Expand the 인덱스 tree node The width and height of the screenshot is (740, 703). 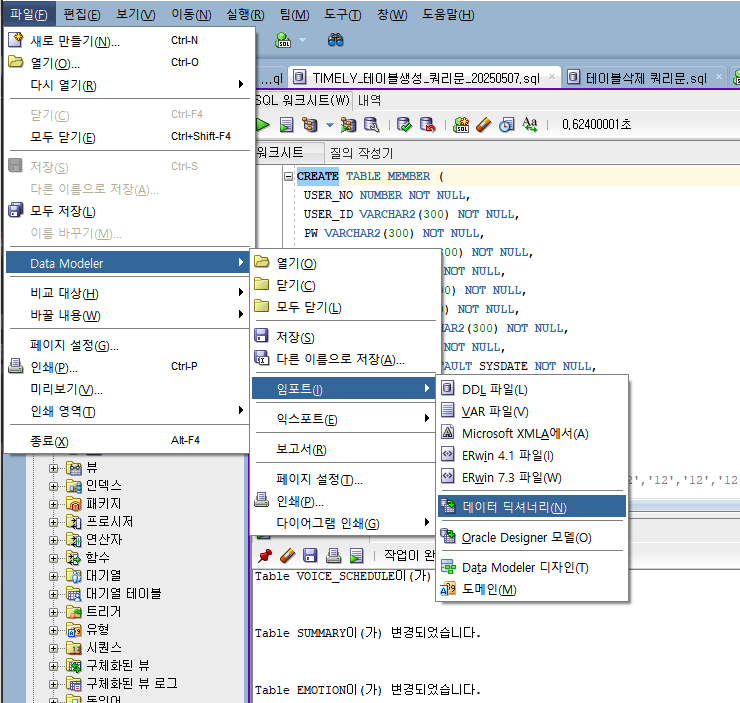tap(53, 486)
